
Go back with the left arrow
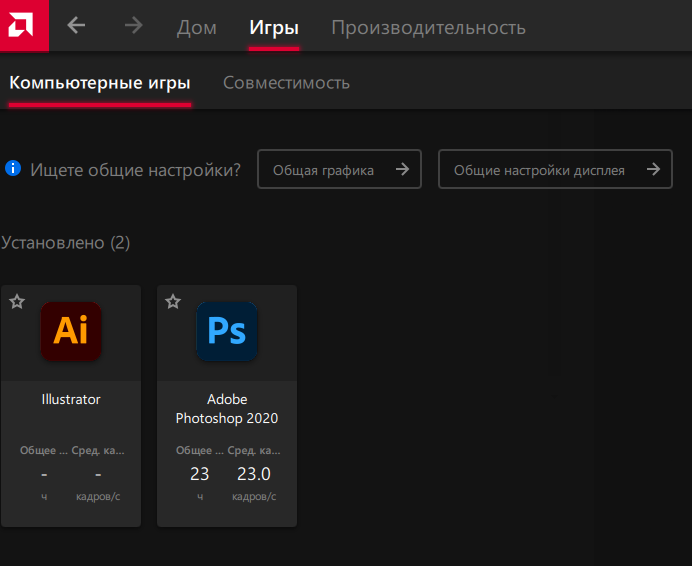(x=76, y=26)
